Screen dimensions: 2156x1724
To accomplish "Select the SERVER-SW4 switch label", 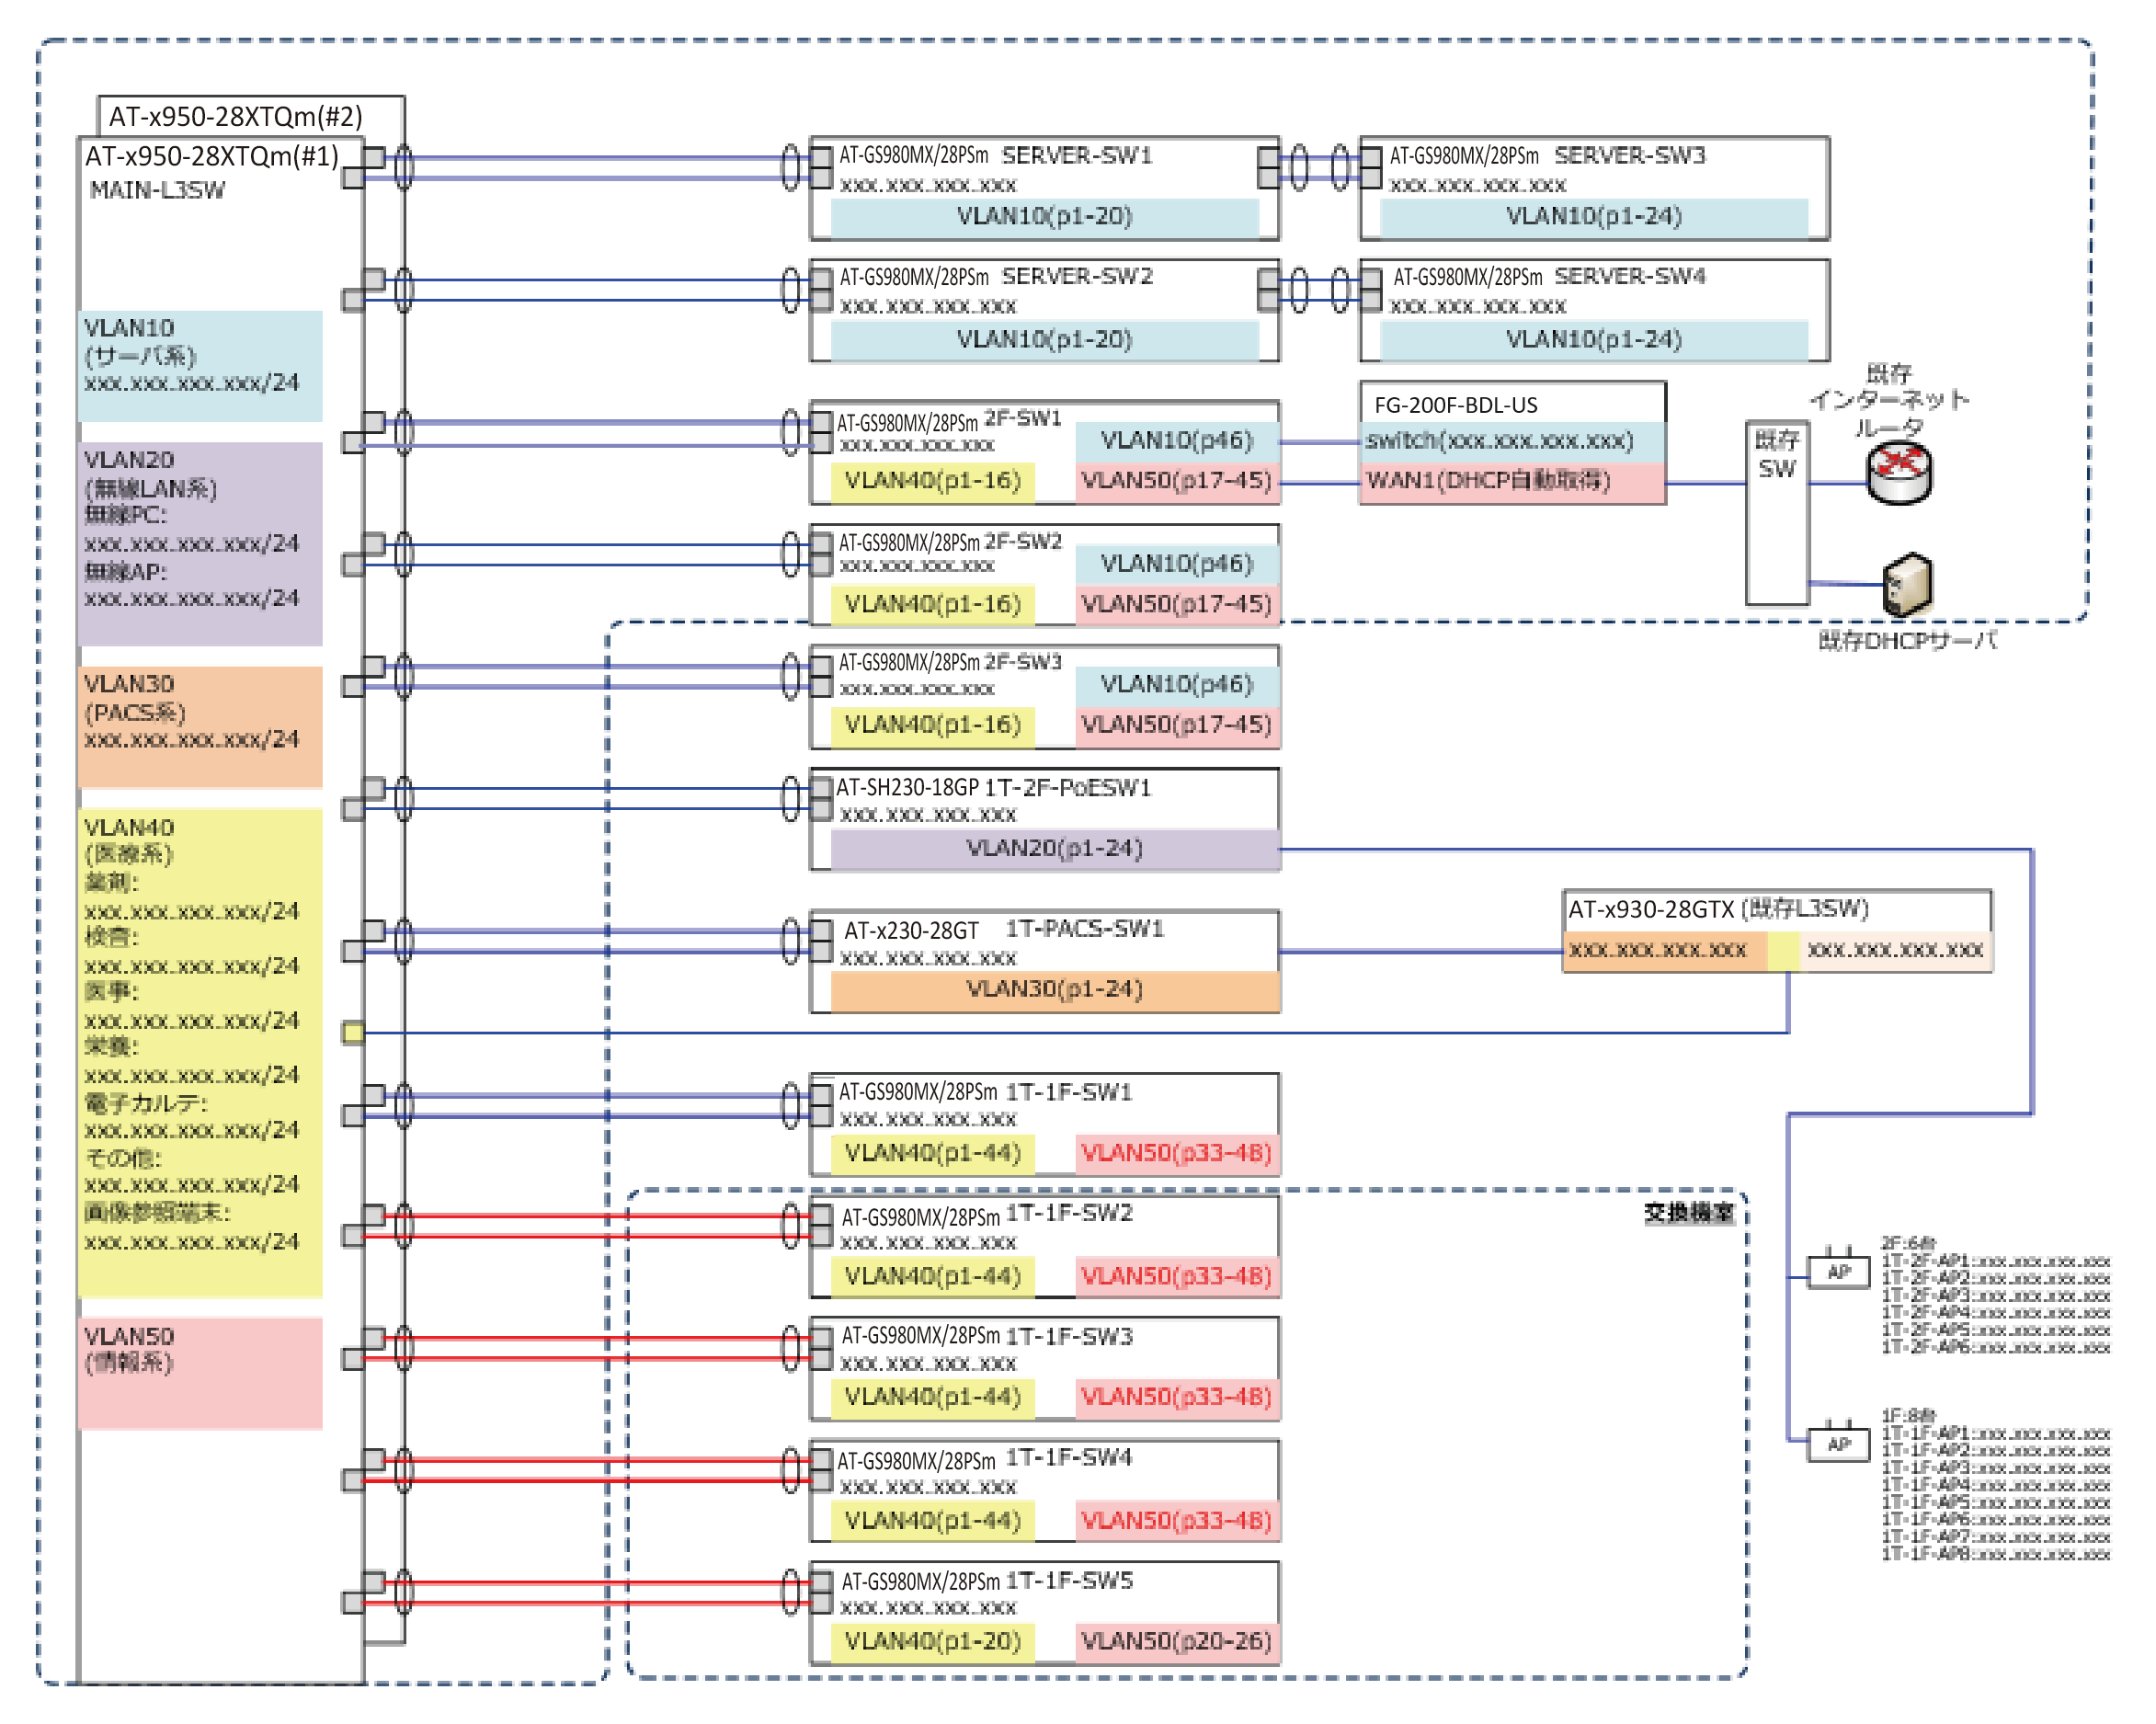I will pos(1630,276).
